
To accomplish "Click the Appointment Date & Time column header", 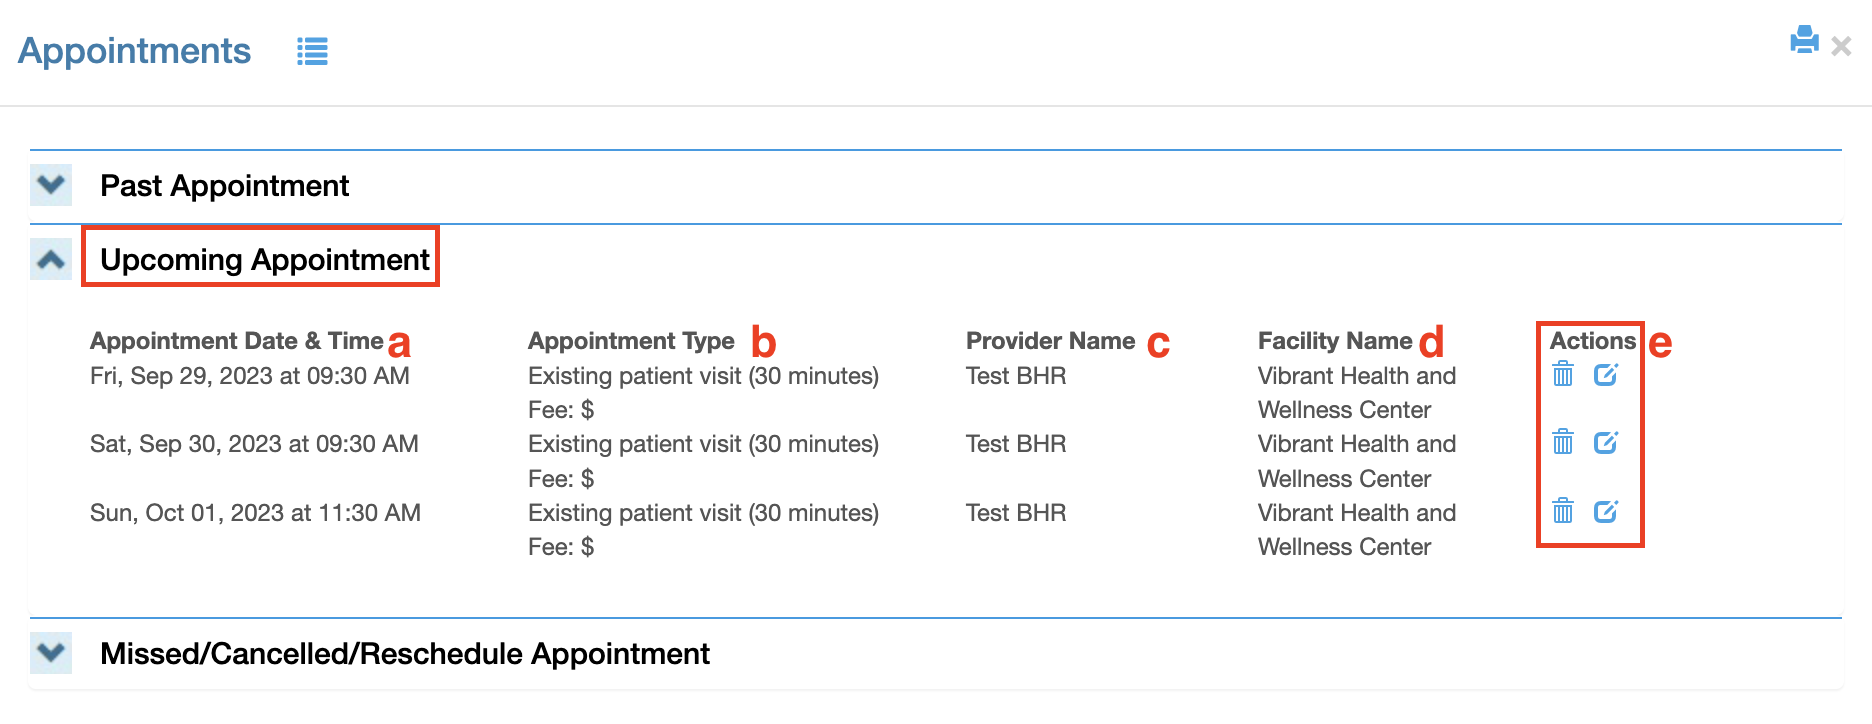I will click(237, 341).
